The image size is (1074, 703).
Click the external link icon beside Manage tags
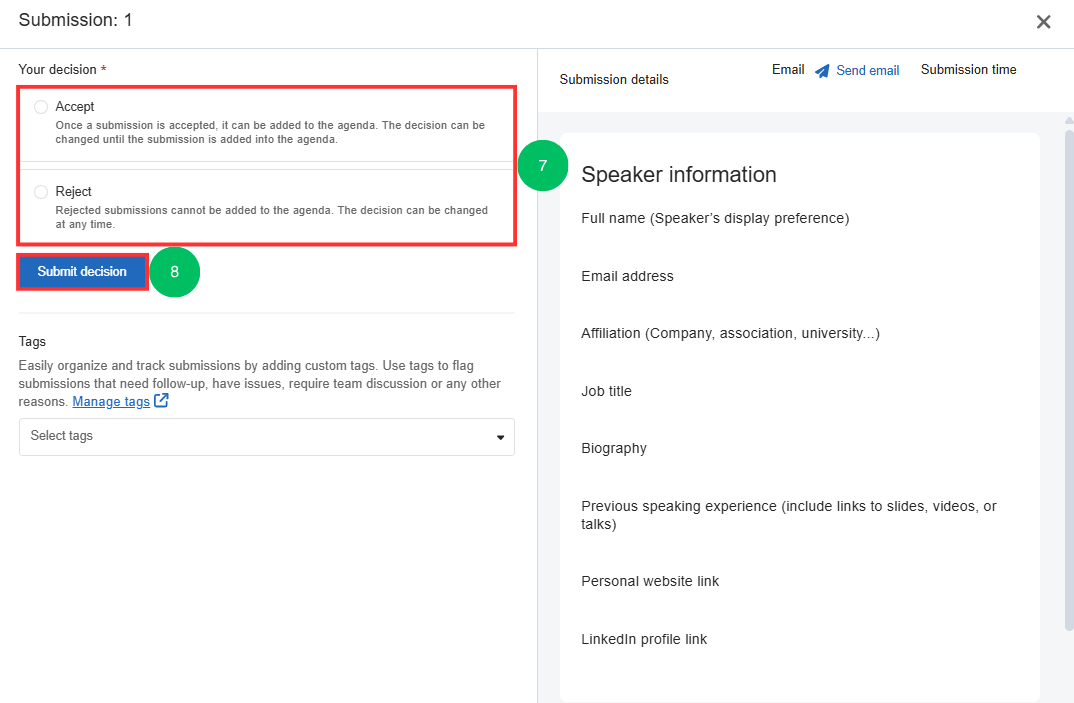(161, 401)
